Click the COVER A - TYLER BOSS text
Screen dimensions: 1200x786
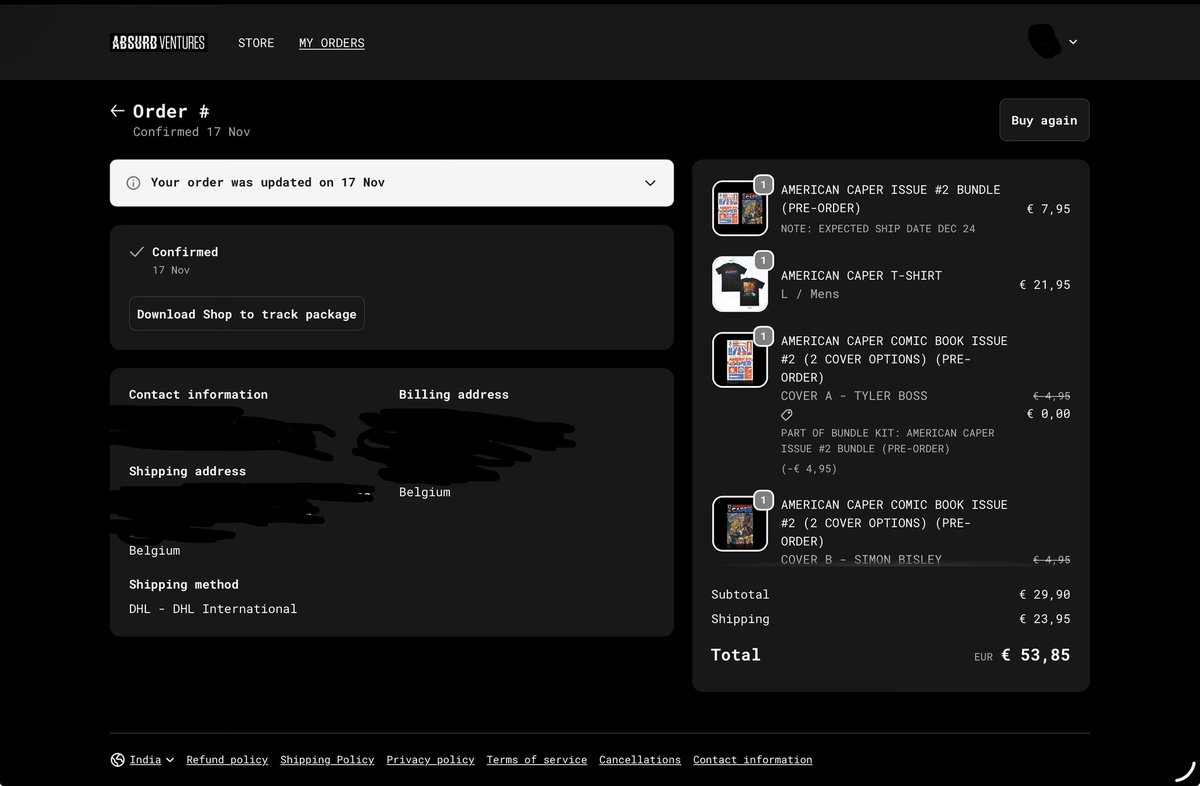[854, 396]
